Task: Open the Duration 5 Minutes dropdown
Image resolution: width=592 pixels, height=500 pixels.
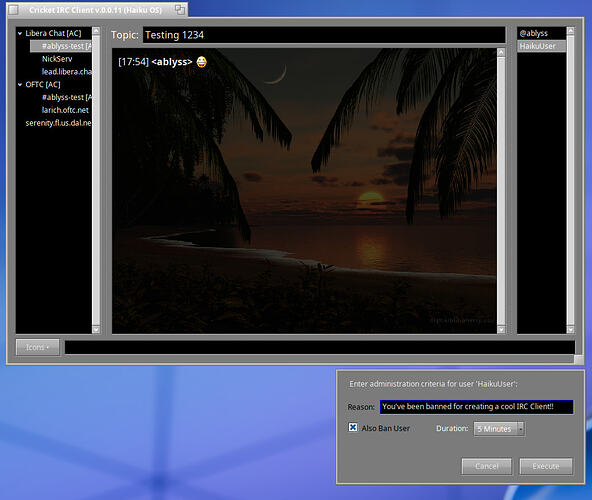Action: (499, 429)
